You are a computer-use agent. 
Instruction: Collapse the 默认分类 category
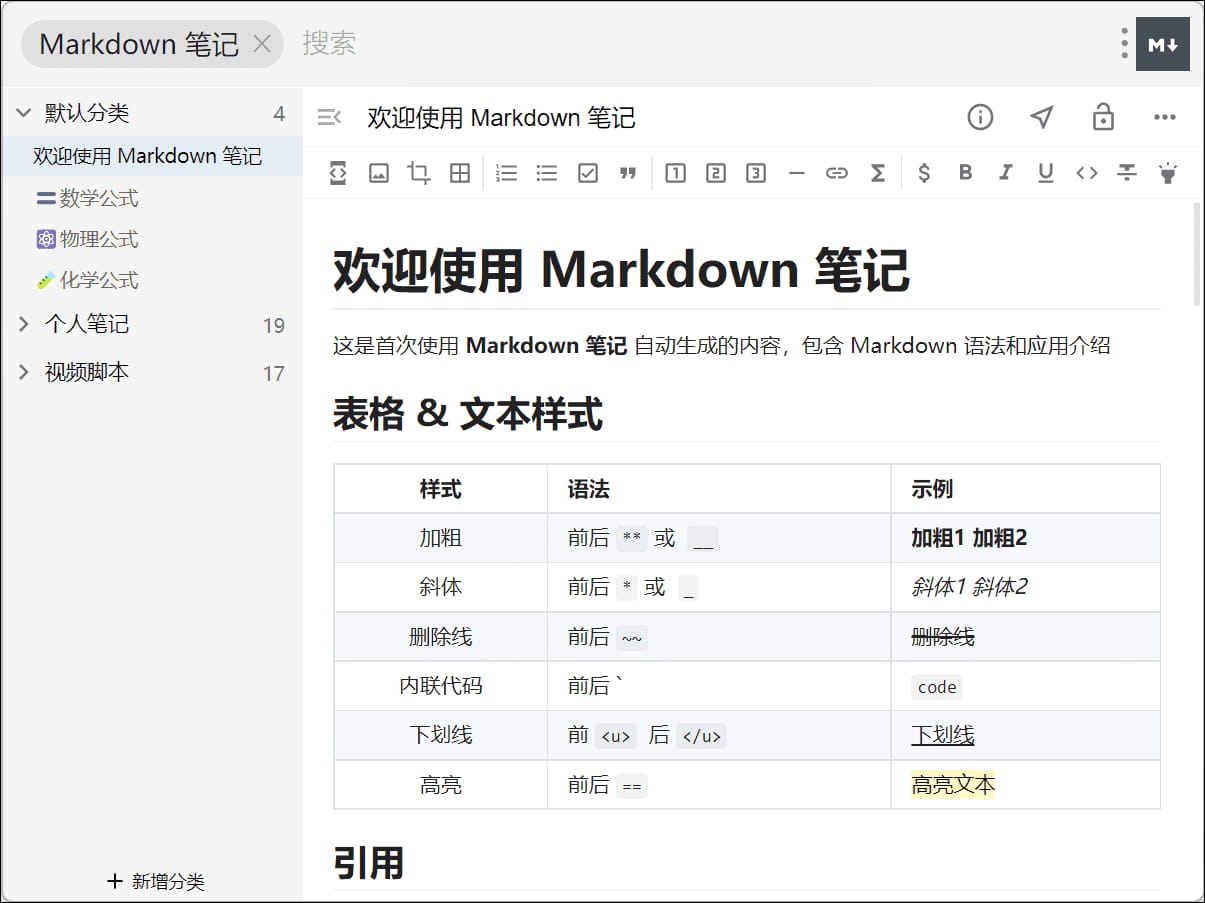pyautogui.click(x=24, y=113)
